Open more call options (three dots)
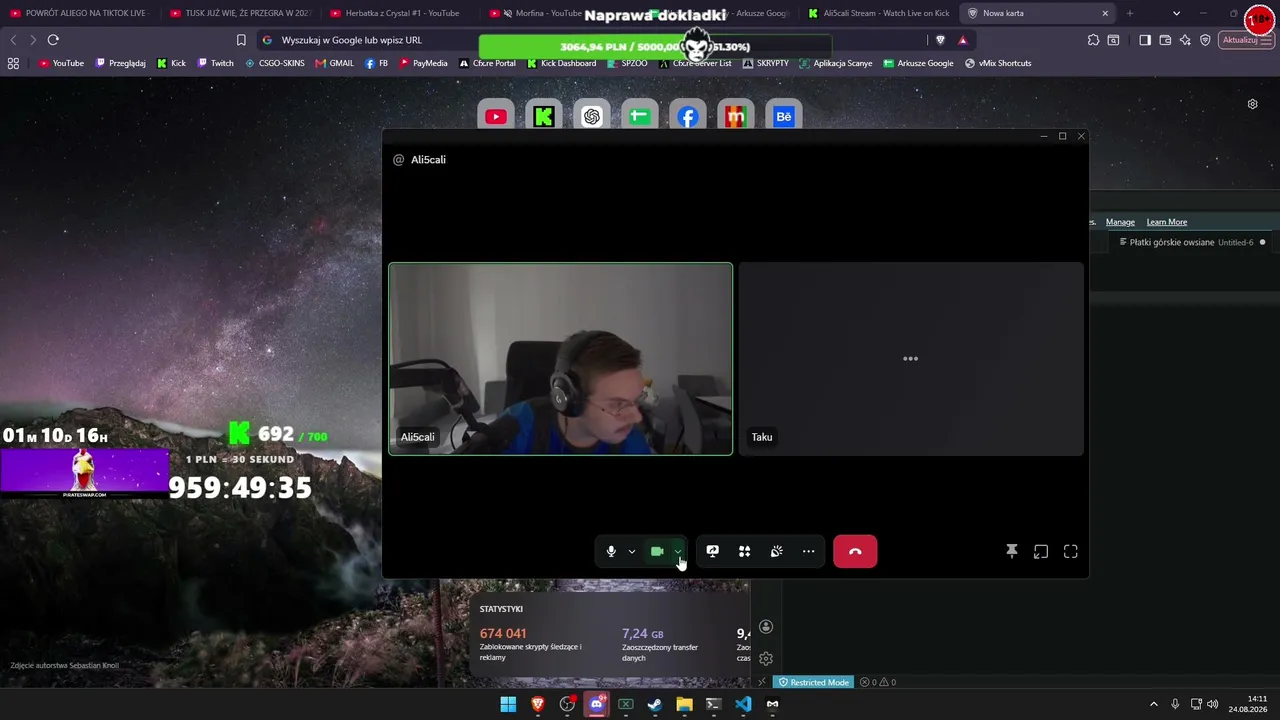1280x720 pixels. [808, 551]
